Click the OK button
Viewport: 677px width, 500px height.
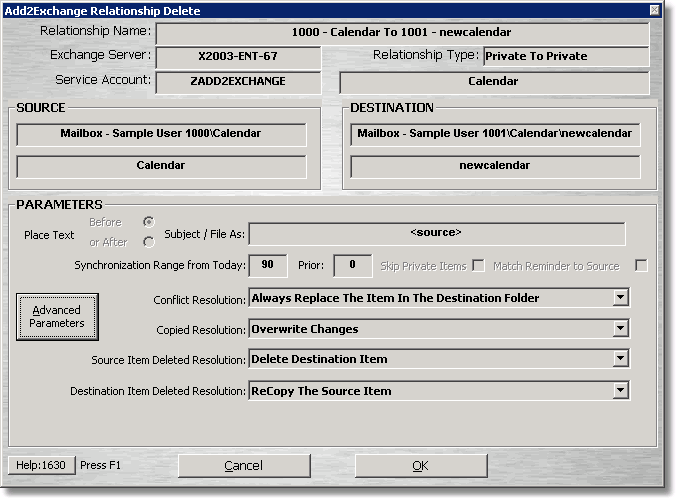point(421,465)
